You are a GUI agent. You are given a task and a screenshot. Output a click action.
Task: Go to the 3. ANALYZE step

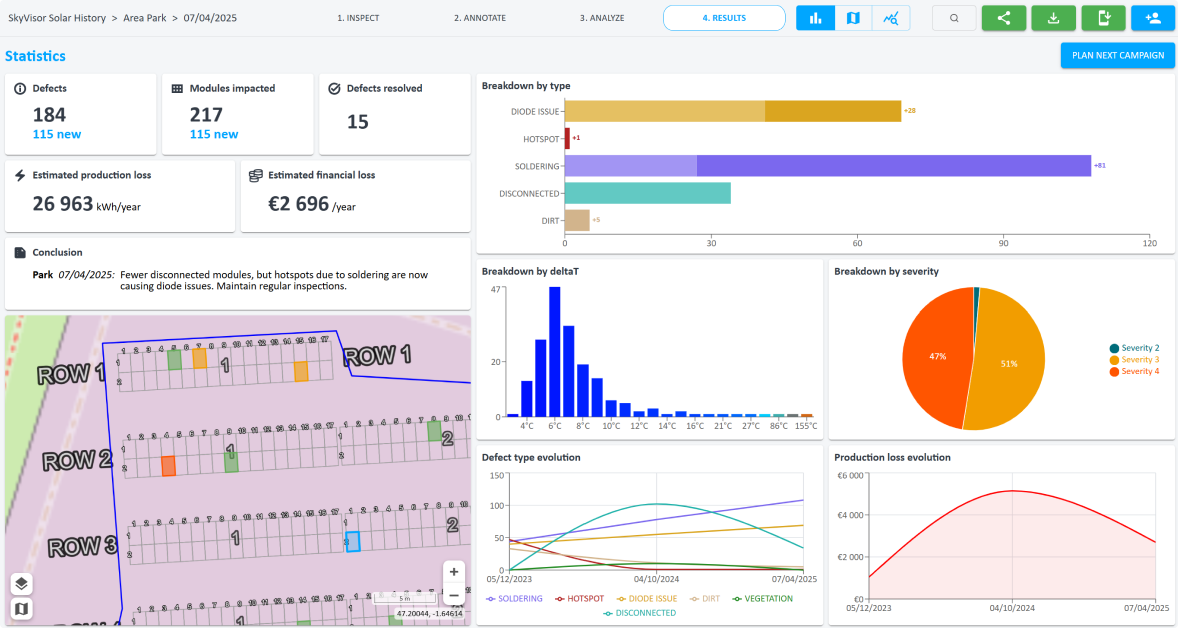602,18
